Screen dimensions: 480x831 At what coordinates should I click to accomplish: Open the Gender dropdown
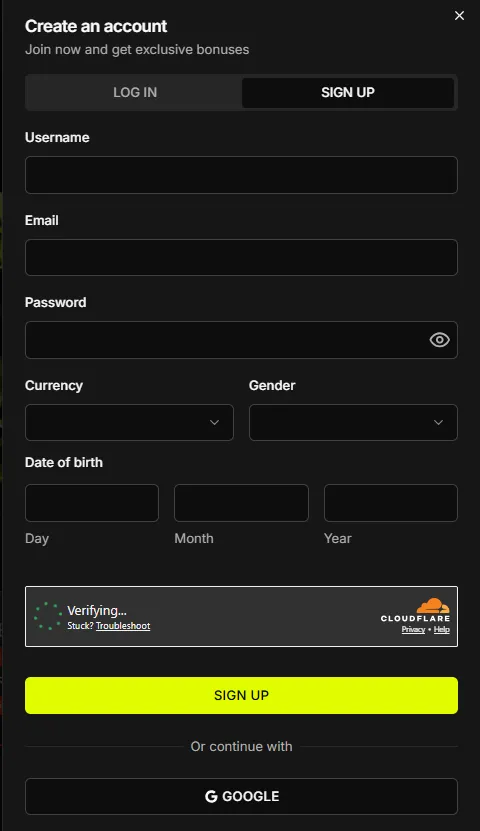pyautogui.click(x=353, y=422)
